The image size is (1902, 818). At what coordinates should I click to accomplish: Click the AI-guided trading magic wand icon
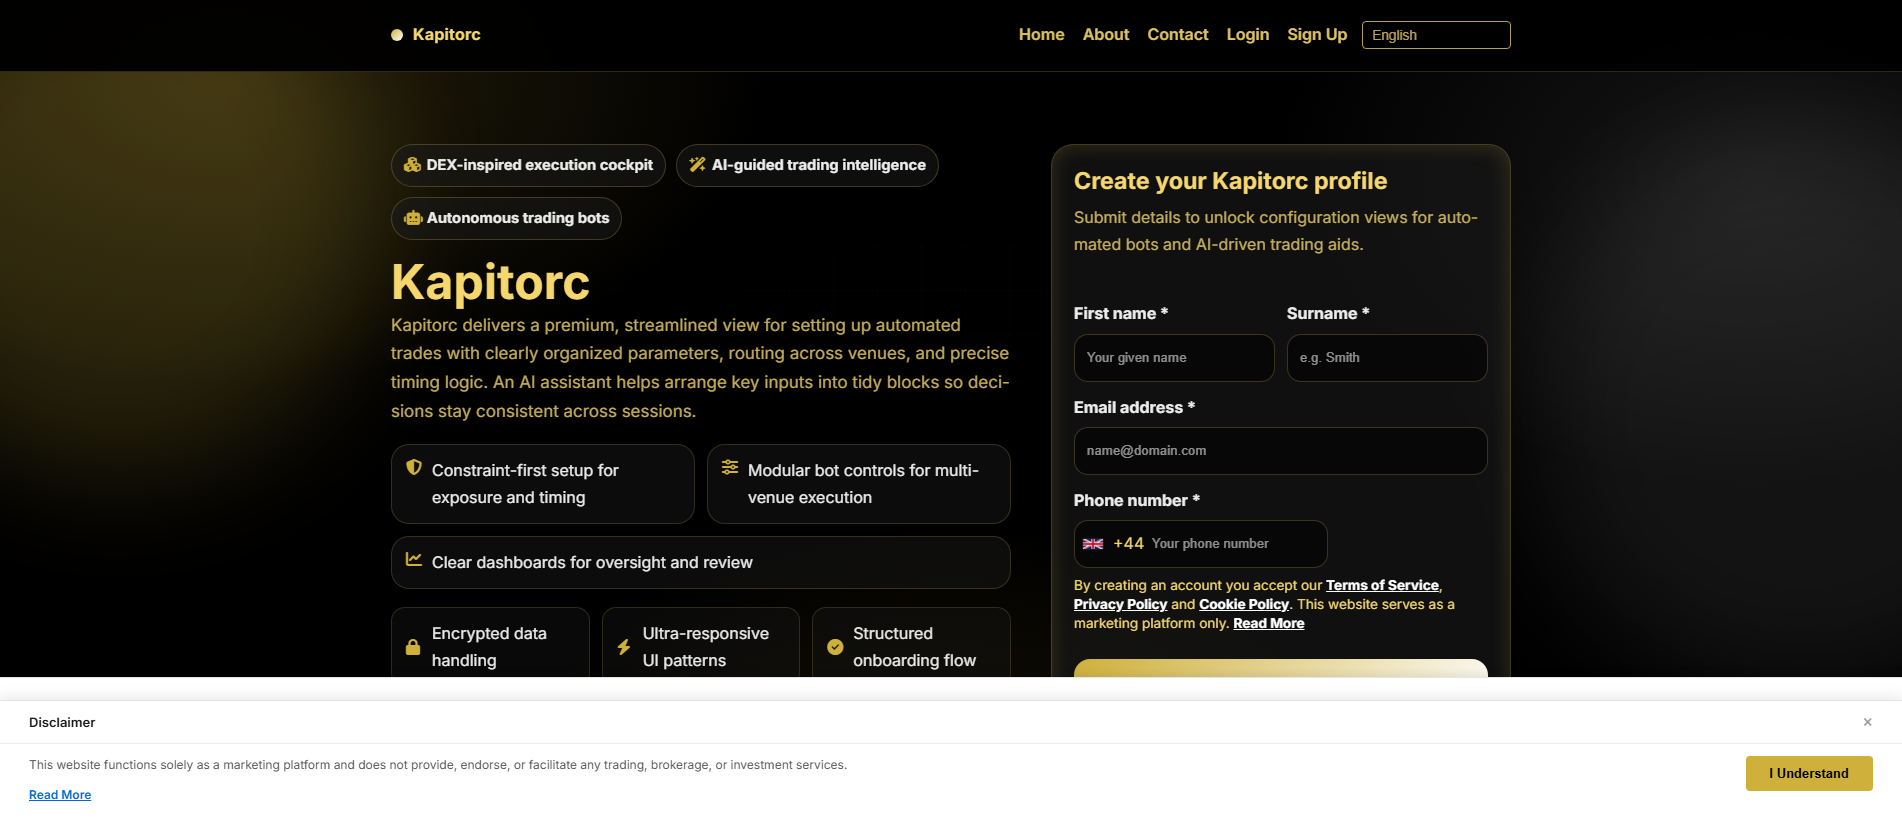pos(697,165)
